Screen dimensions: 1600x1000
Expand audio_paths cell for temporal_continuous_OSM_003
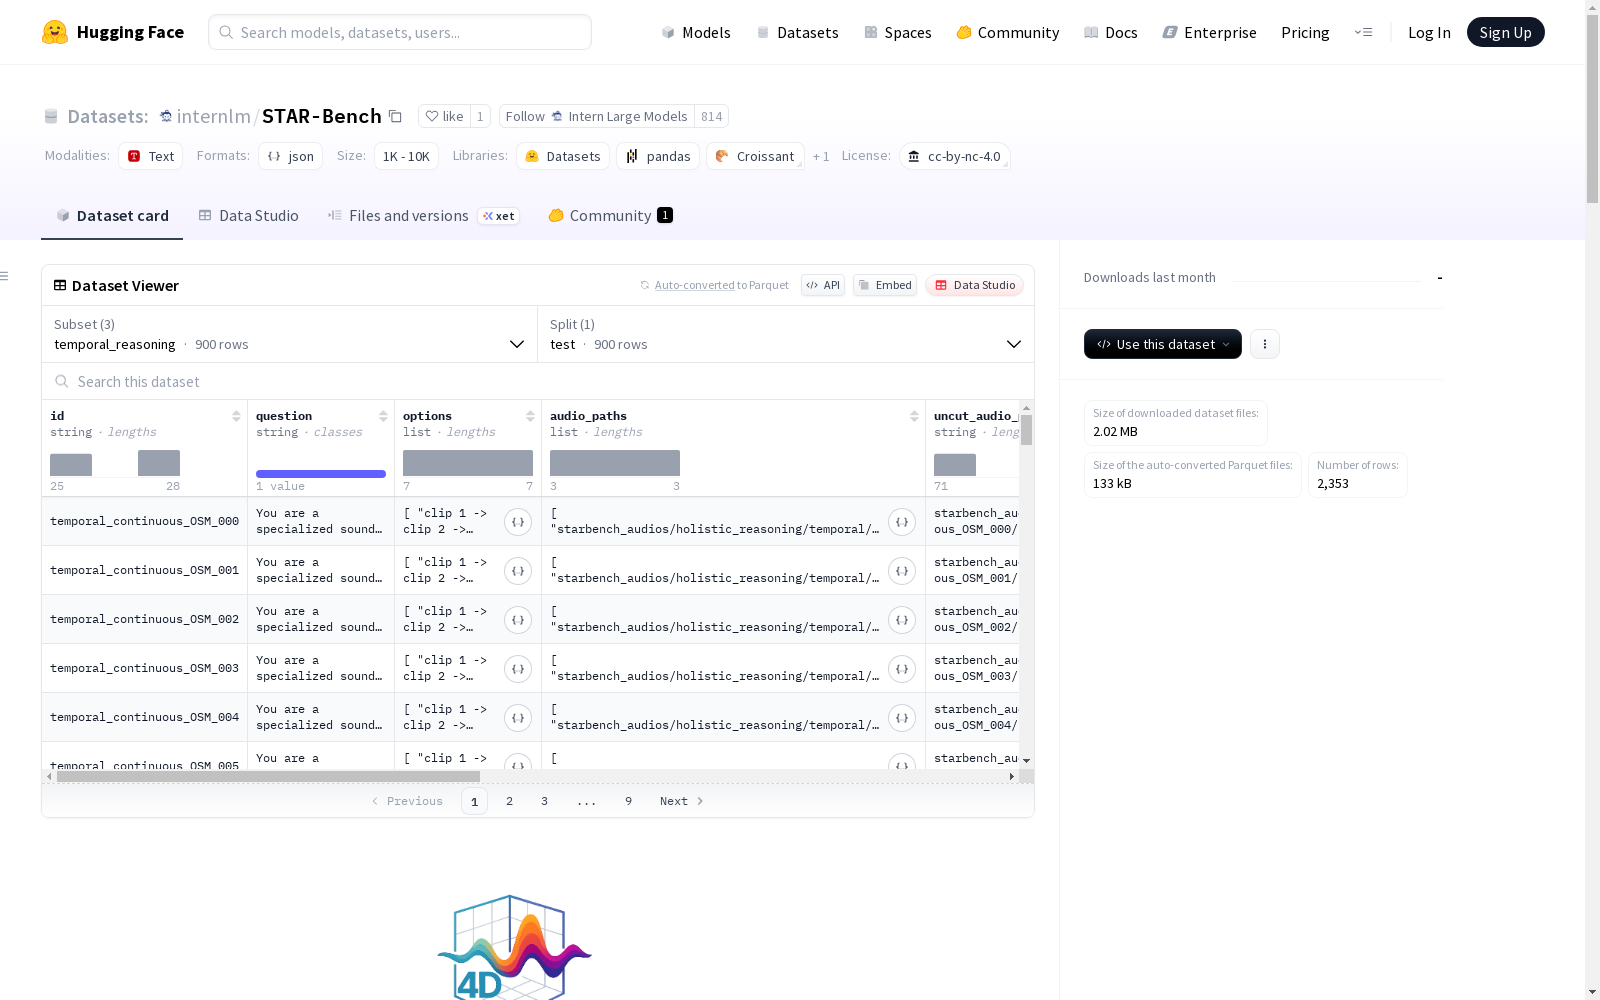tap(902, 669)
